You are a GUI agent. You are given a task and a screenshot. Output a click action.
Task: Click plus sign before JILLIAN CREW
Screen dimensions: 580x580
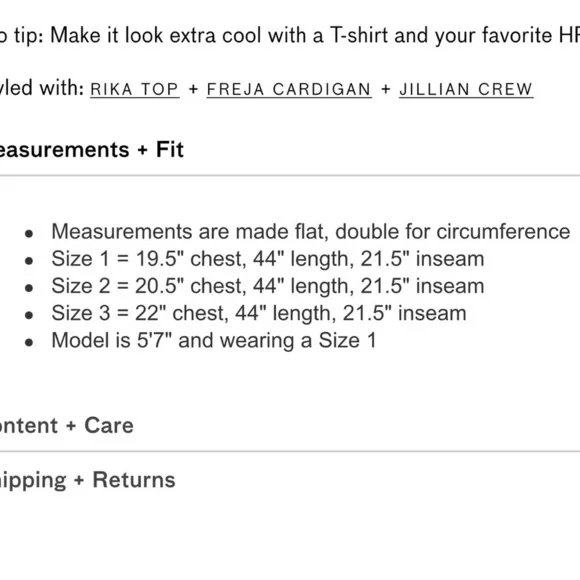(385, 90)
